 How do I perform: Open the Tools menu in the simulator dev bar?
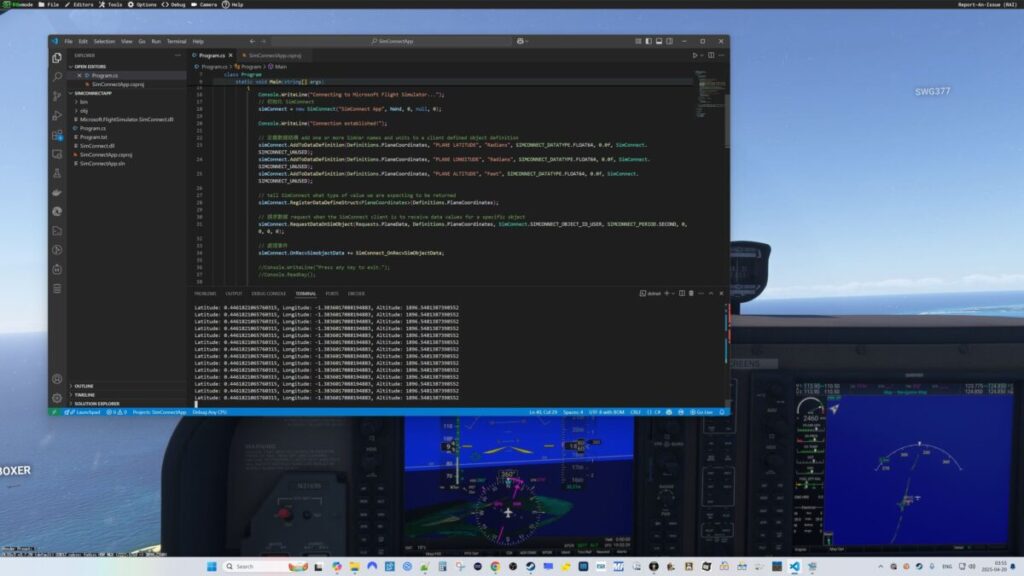point(111,5)
